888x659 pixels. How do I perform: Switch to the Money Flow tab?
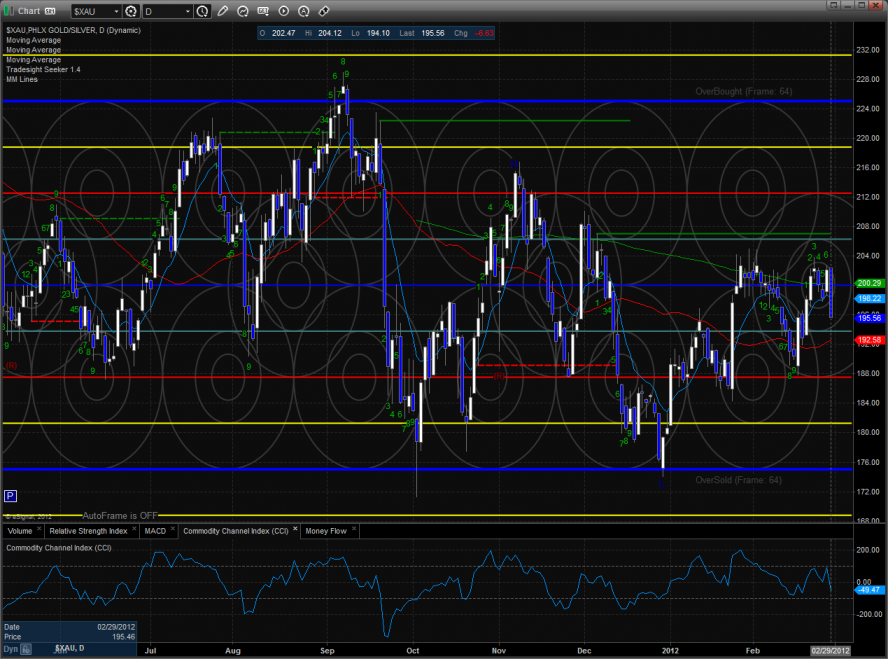pyautogui.click(x=325, y=531)
